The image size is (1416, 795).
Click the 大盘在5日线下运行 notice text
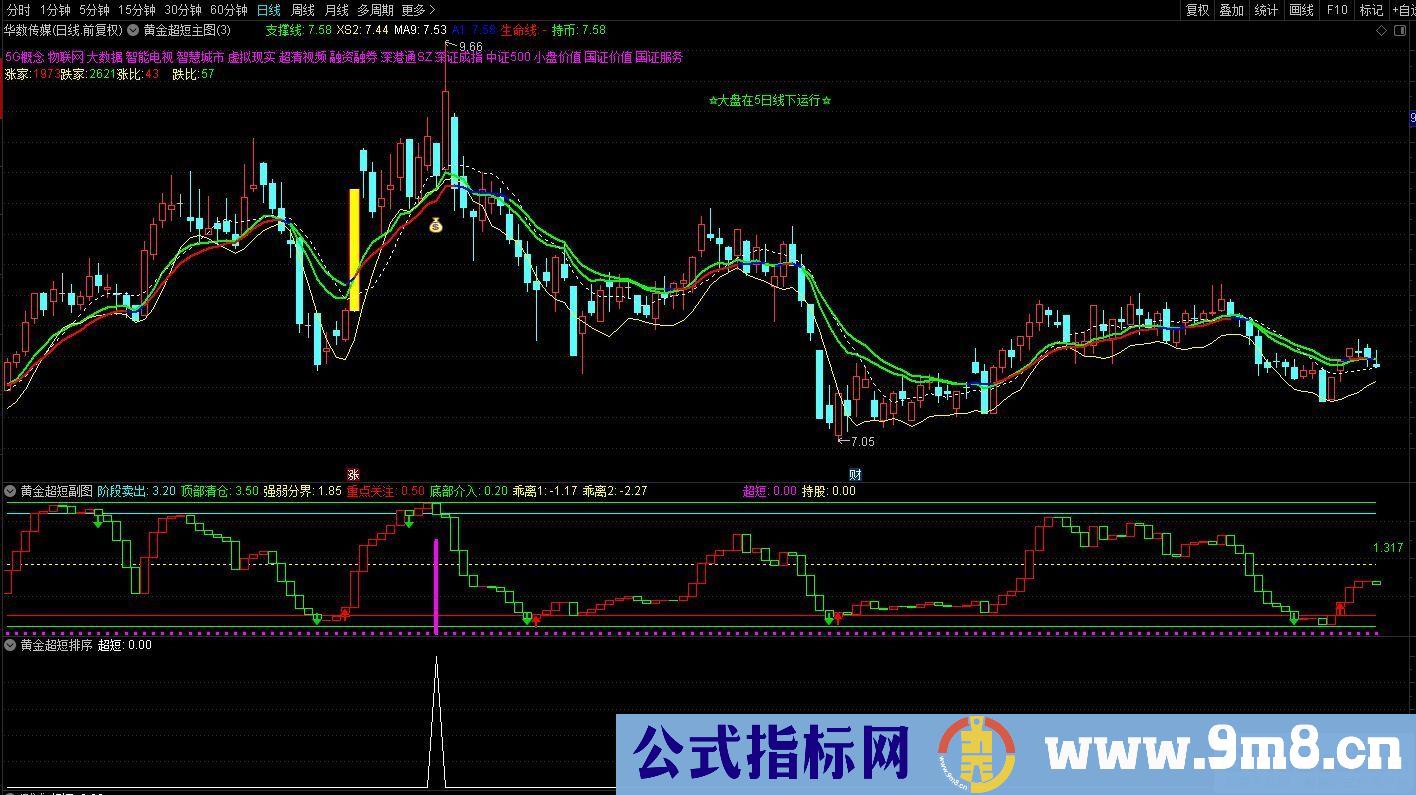click(x=770, y=100)
